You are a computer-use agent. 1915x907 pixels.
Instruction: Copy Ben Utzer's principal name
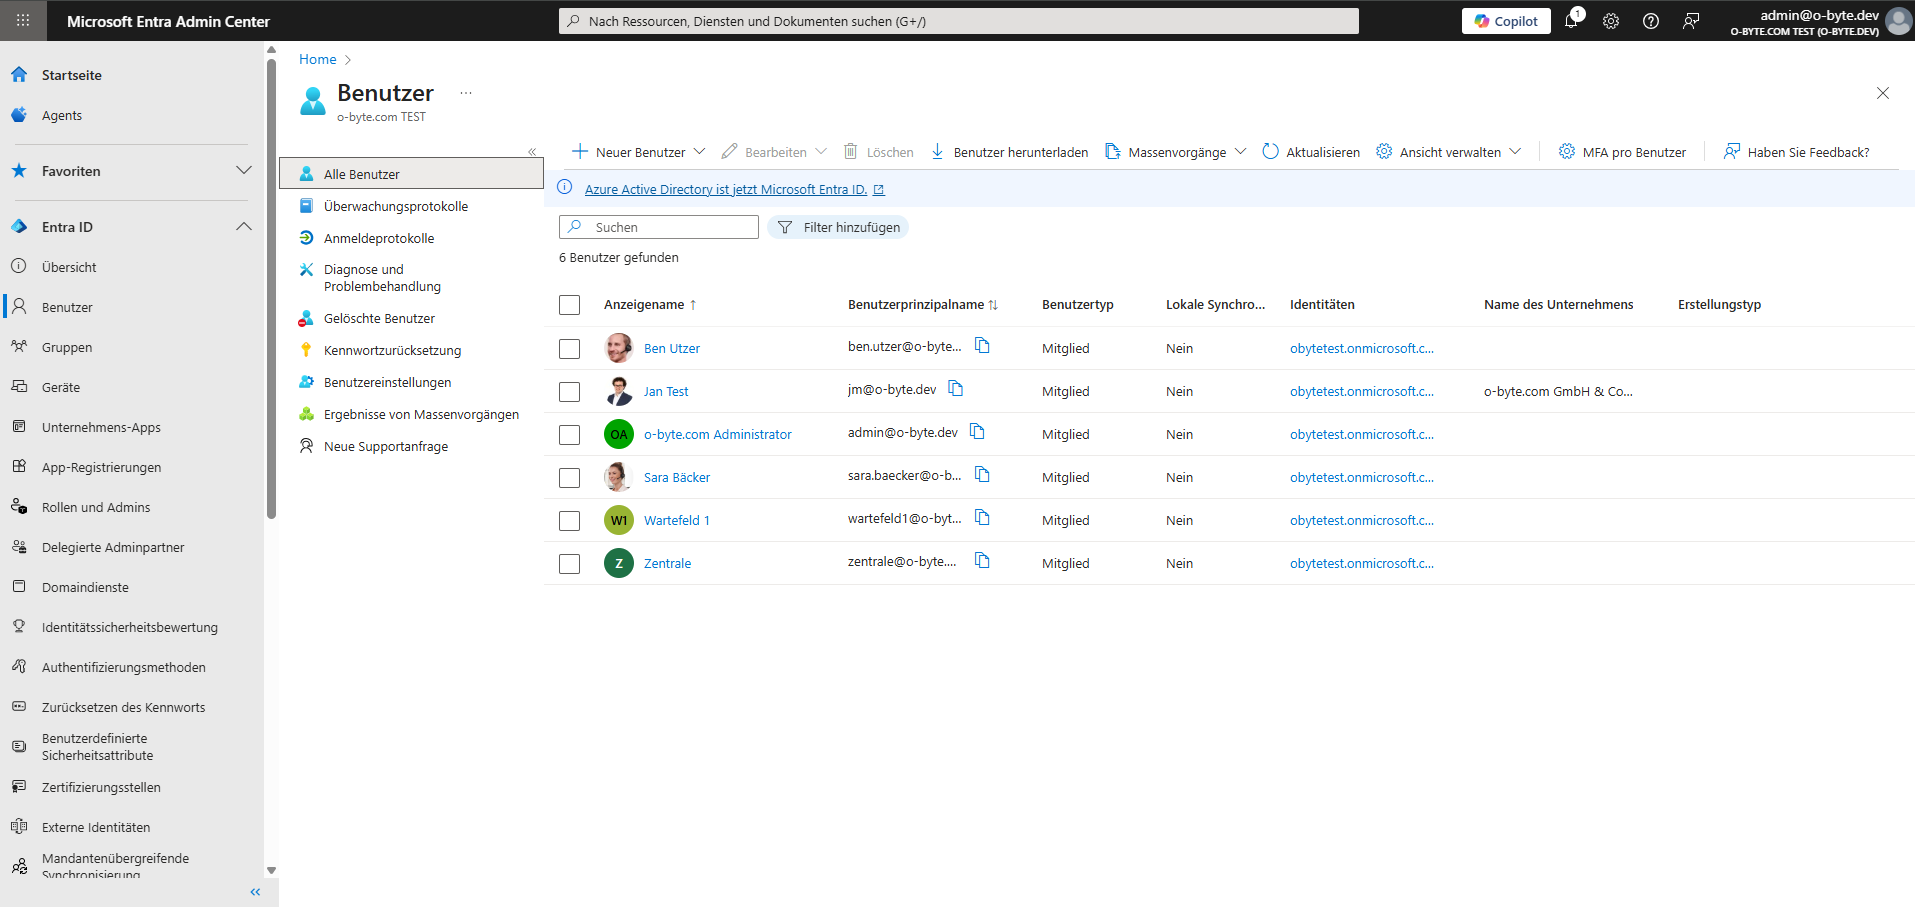point(982,346)
